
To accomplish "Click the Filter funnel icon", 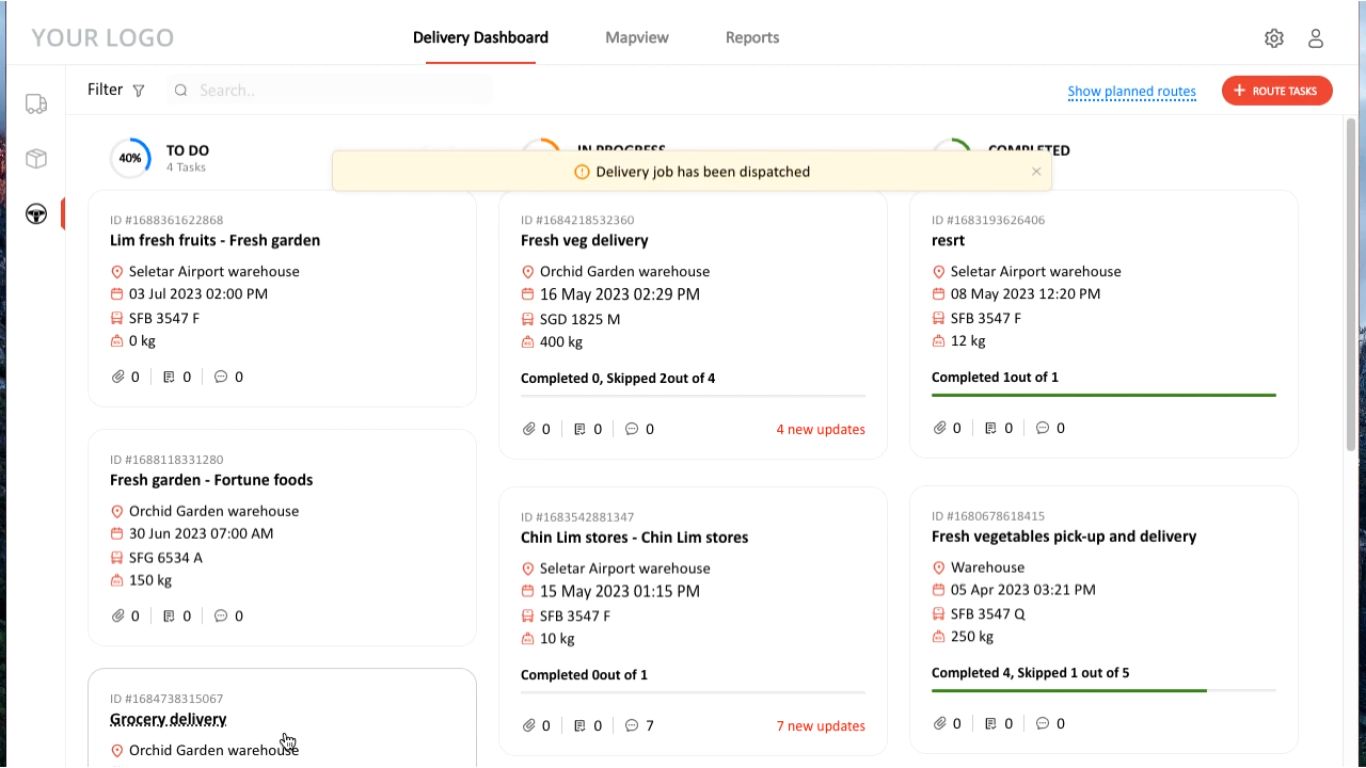I will click(138, 91).
